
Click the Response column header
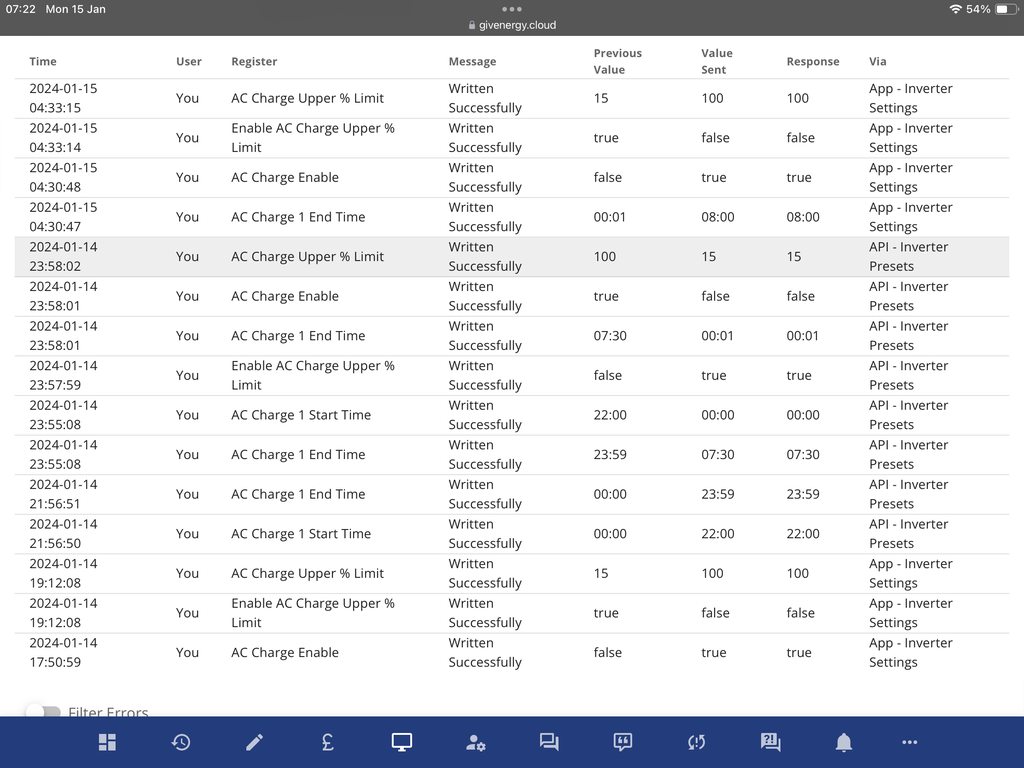click(812, 62)
